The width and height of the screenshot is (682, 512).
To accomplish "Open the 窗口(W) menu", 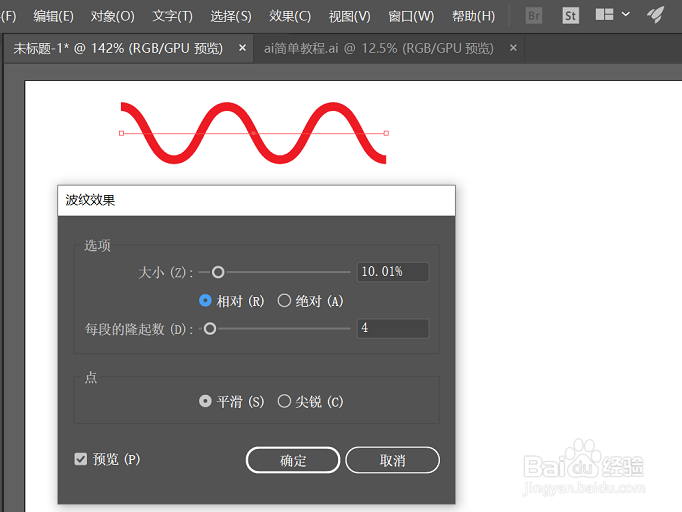I will (411, 16).
